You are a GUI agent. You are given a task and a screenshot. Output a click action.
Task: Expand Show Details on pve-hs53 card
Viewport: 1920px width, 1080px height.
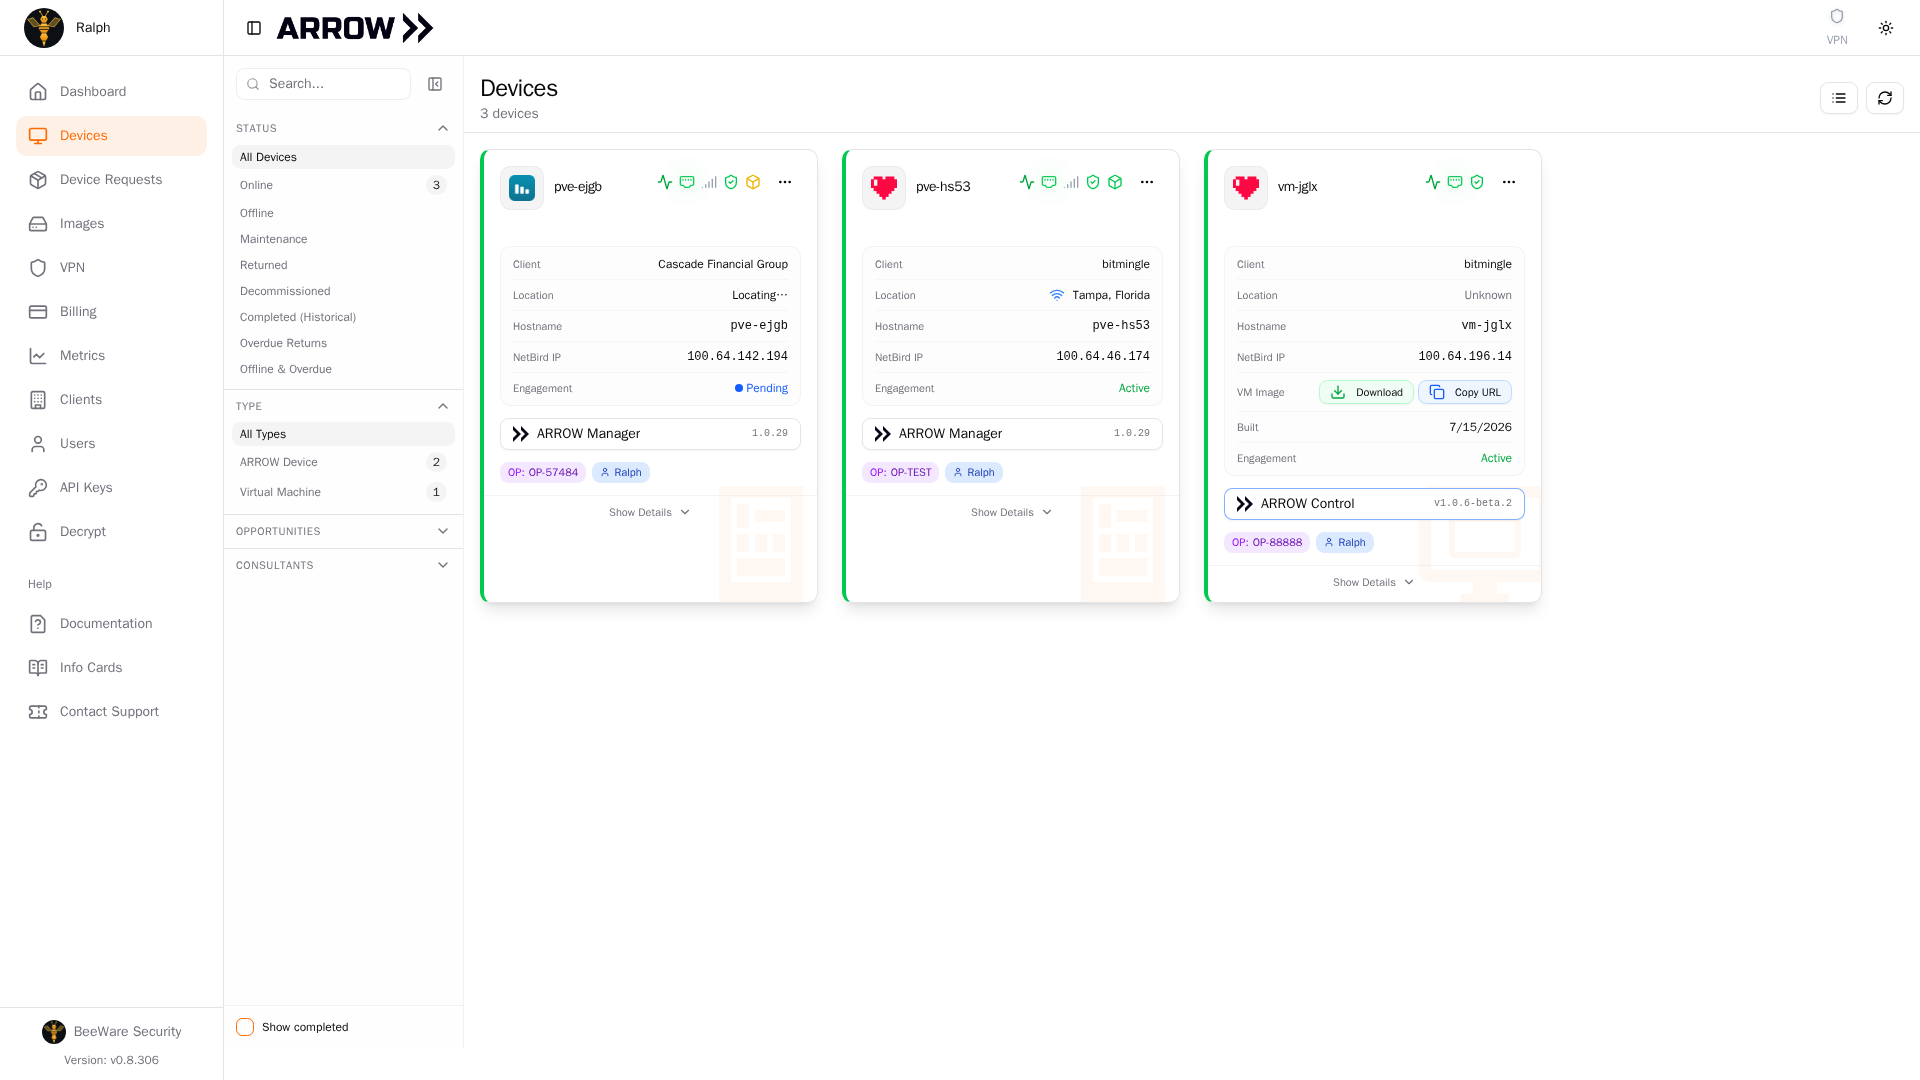1012,512
